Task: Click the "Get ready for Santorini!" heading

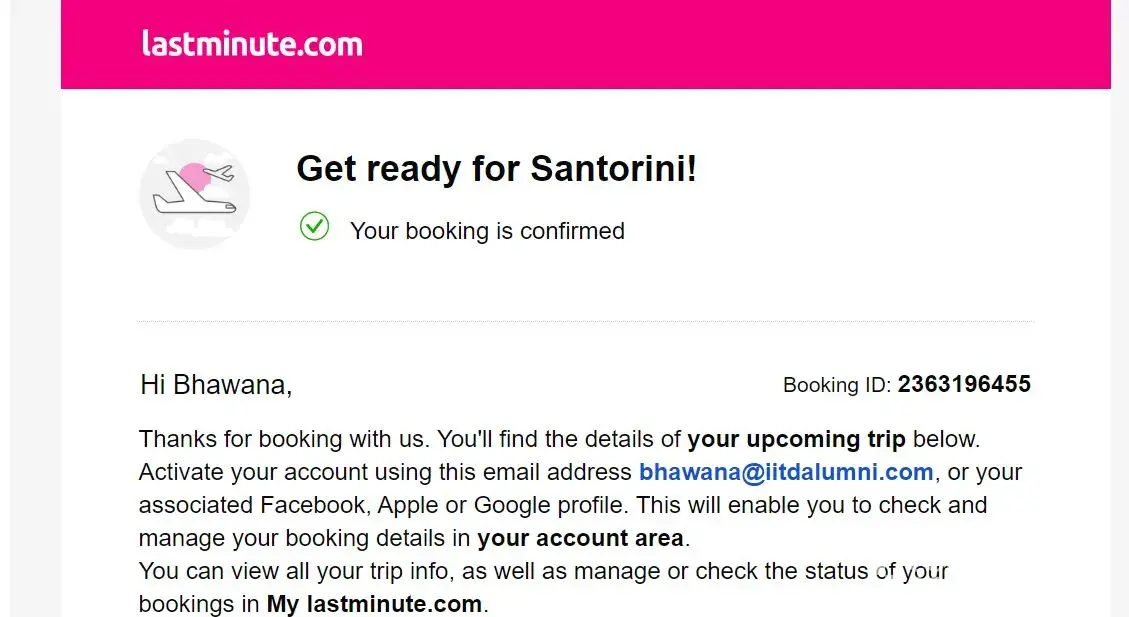Action: 496,169
